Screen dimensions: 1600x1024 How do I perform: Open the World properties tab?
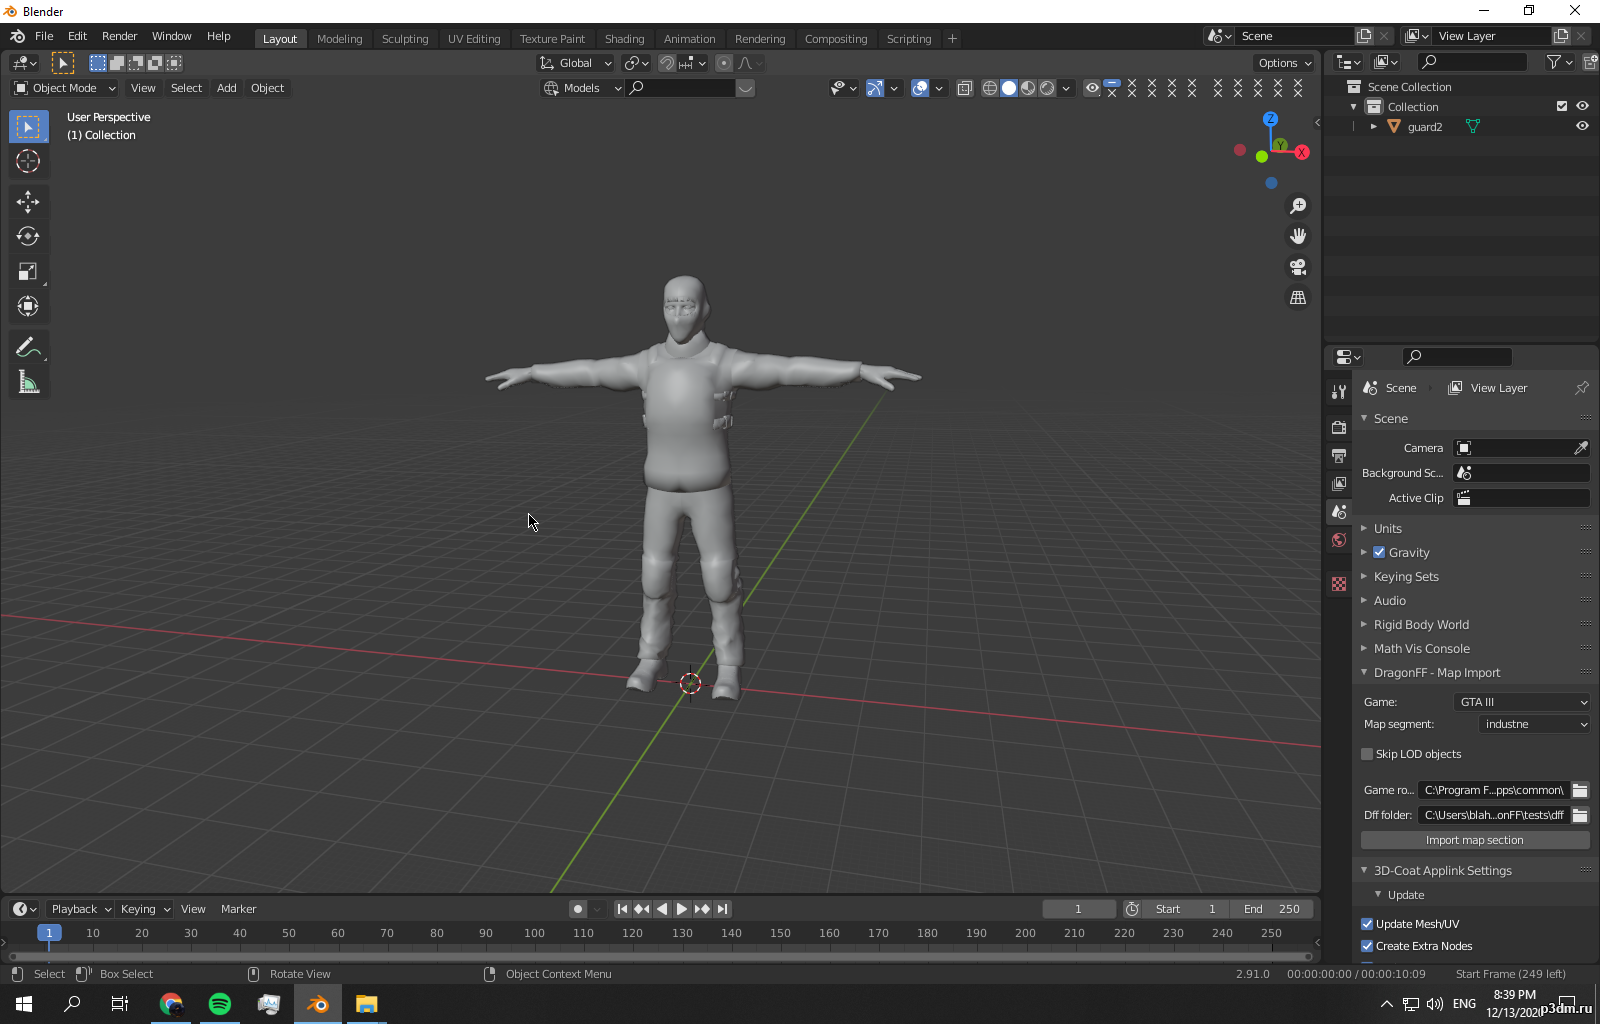[1339, 540]
